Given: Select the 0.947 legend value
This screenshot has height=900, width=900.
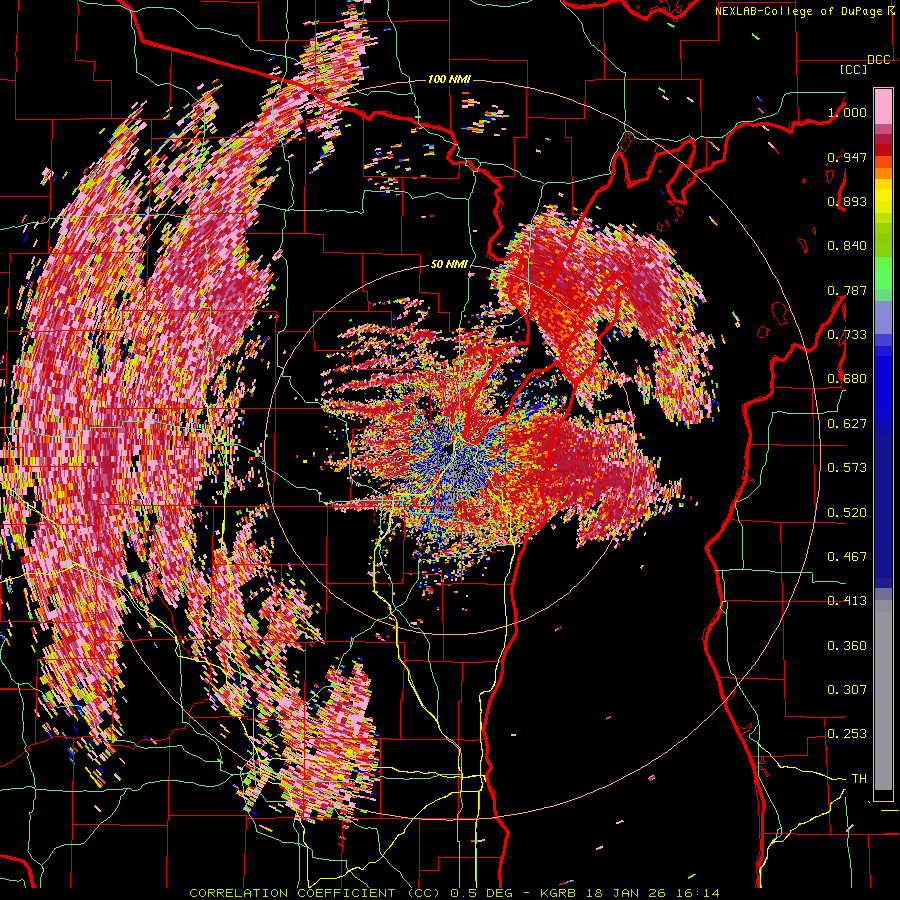Looking at the screenshot, I should click(x=847, y=157).
